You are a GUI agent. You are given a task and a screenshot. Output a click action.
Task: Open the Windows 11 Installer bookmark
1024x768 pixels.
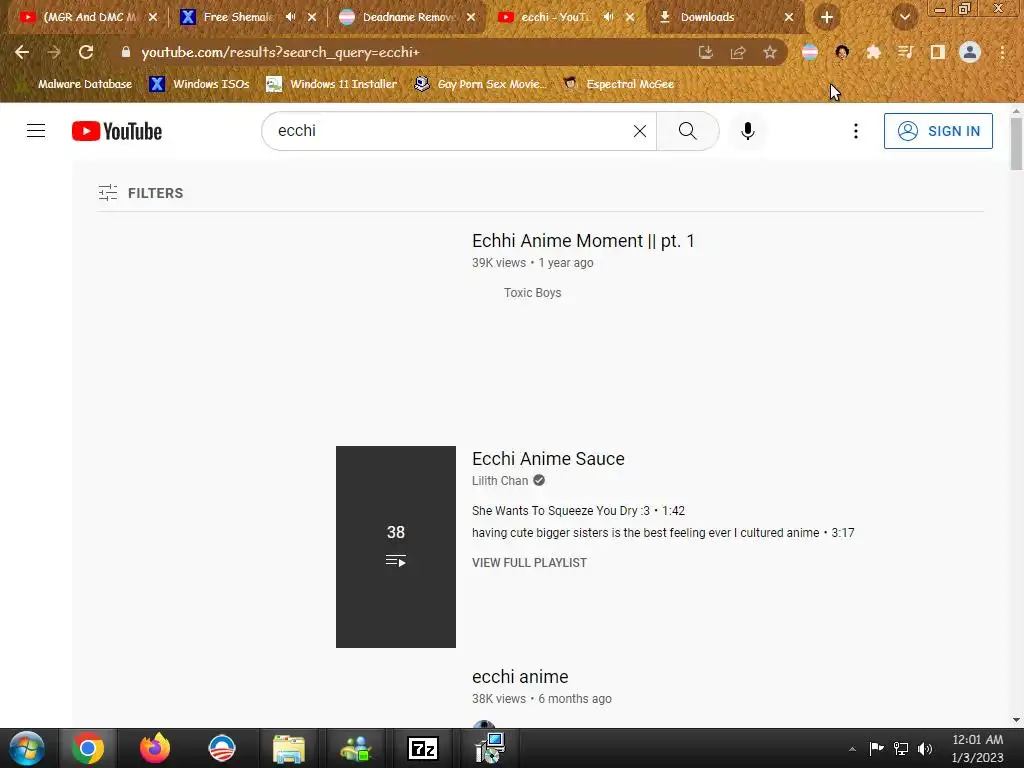(332, 84)
